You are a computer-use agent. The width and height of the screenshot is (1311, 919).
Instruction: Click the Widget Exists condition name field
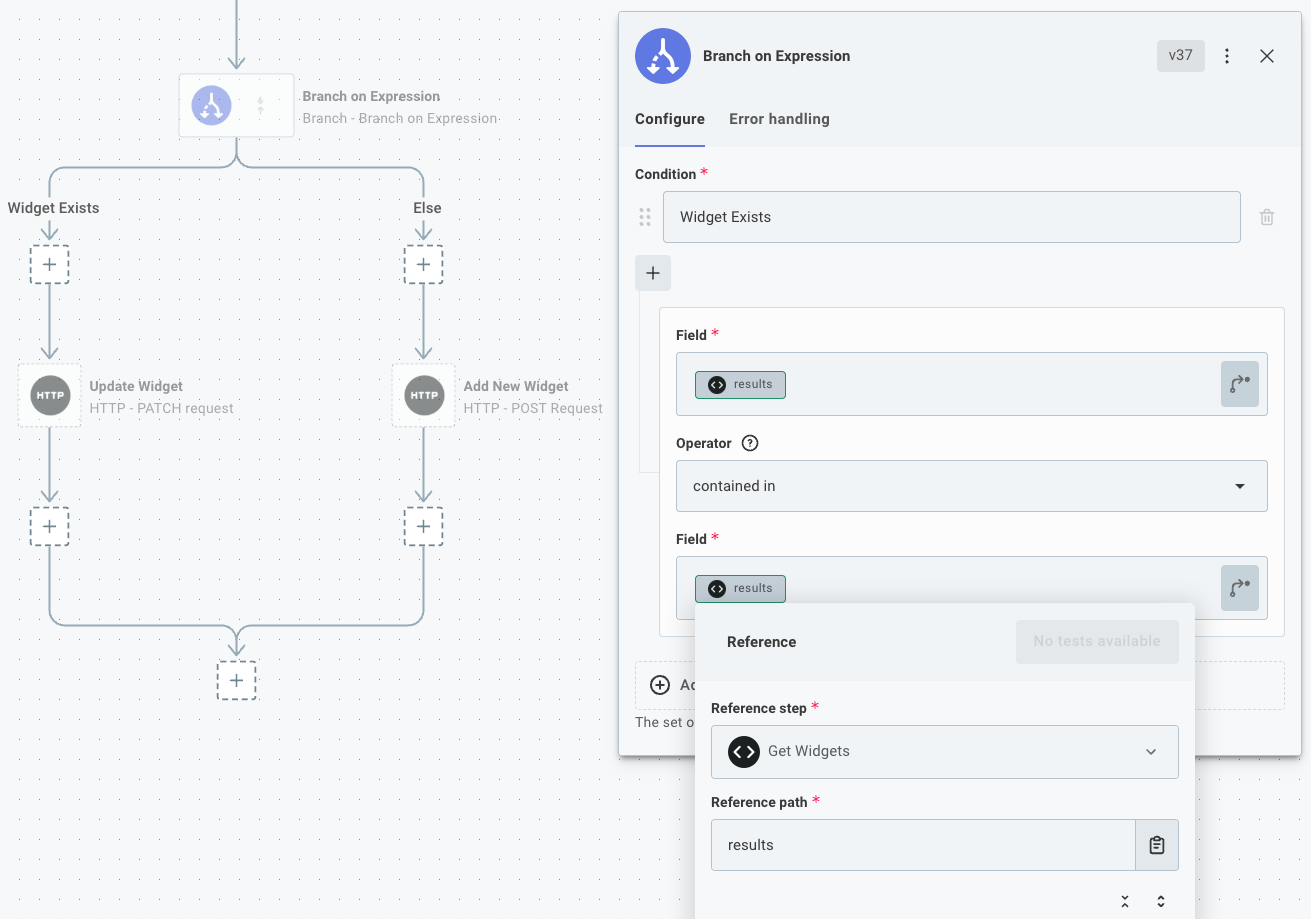(951, 217)
